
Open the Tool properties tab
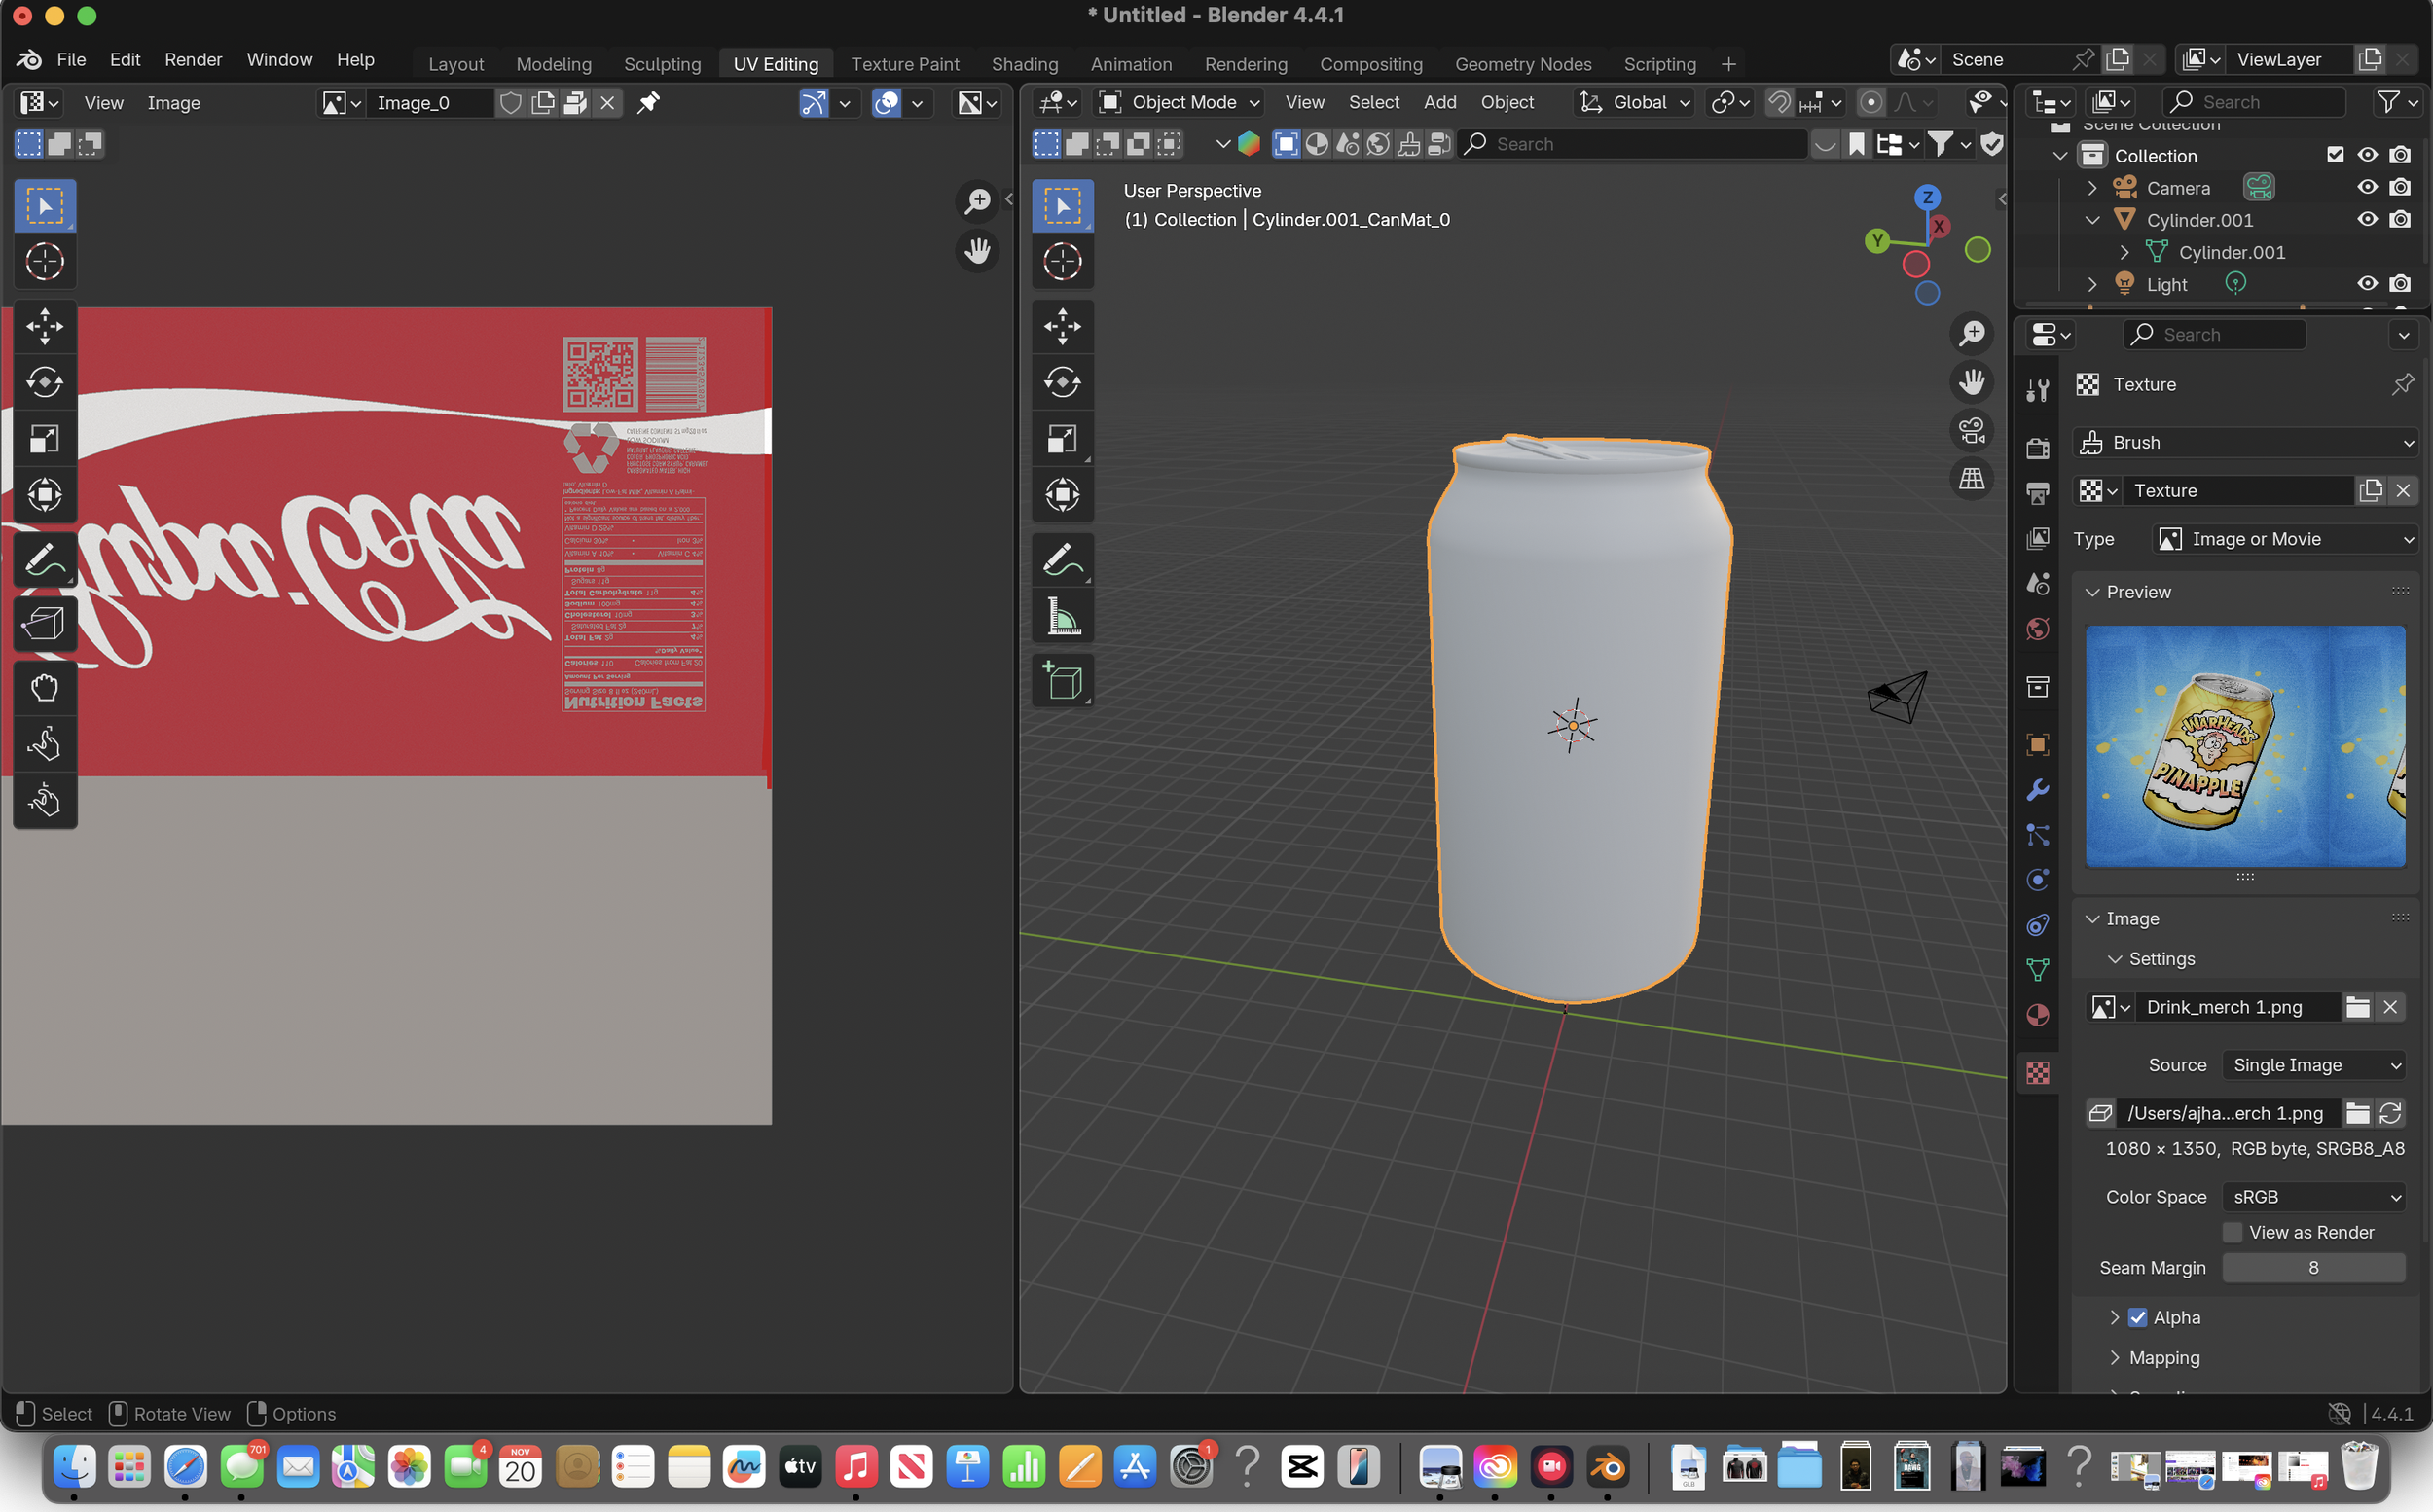2037,390
